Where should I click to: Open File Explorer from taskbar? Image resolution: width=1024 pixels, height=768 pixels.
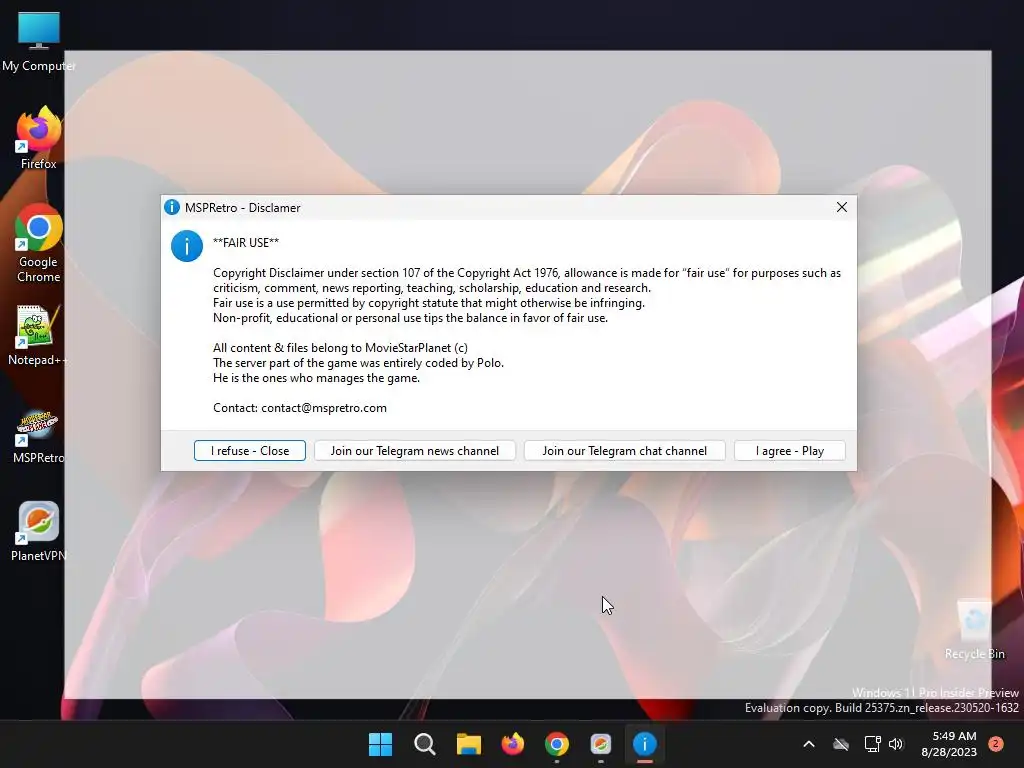(468, 744)
